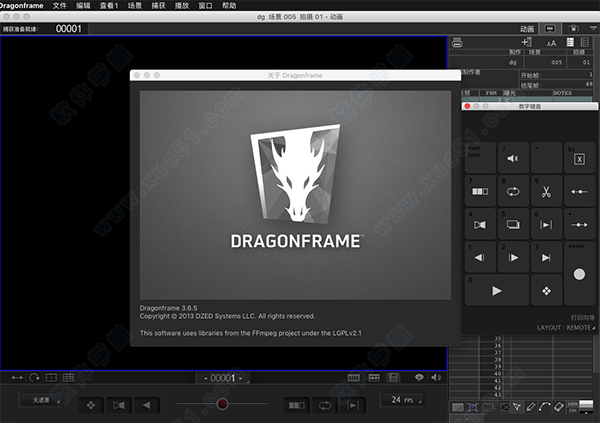The height and width of the screenshot is (423, 600).
Task: Click the play to live keypad key 6
Action: point(546,224)
